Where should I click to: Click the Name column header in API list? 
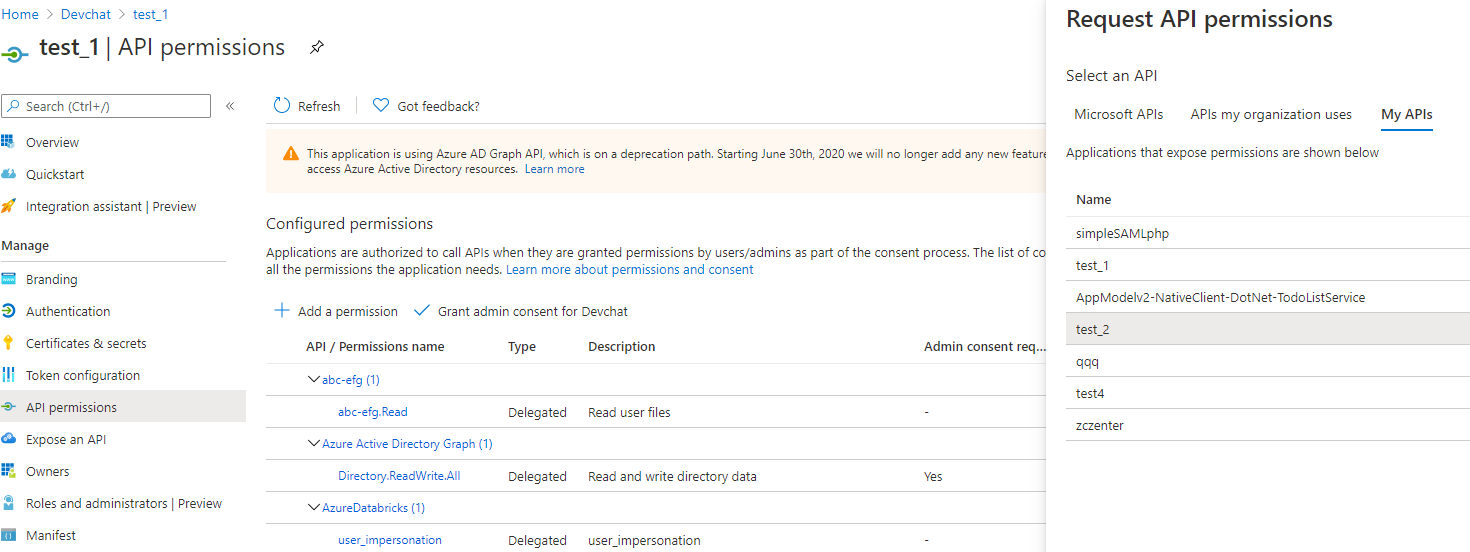[1094, 200]
